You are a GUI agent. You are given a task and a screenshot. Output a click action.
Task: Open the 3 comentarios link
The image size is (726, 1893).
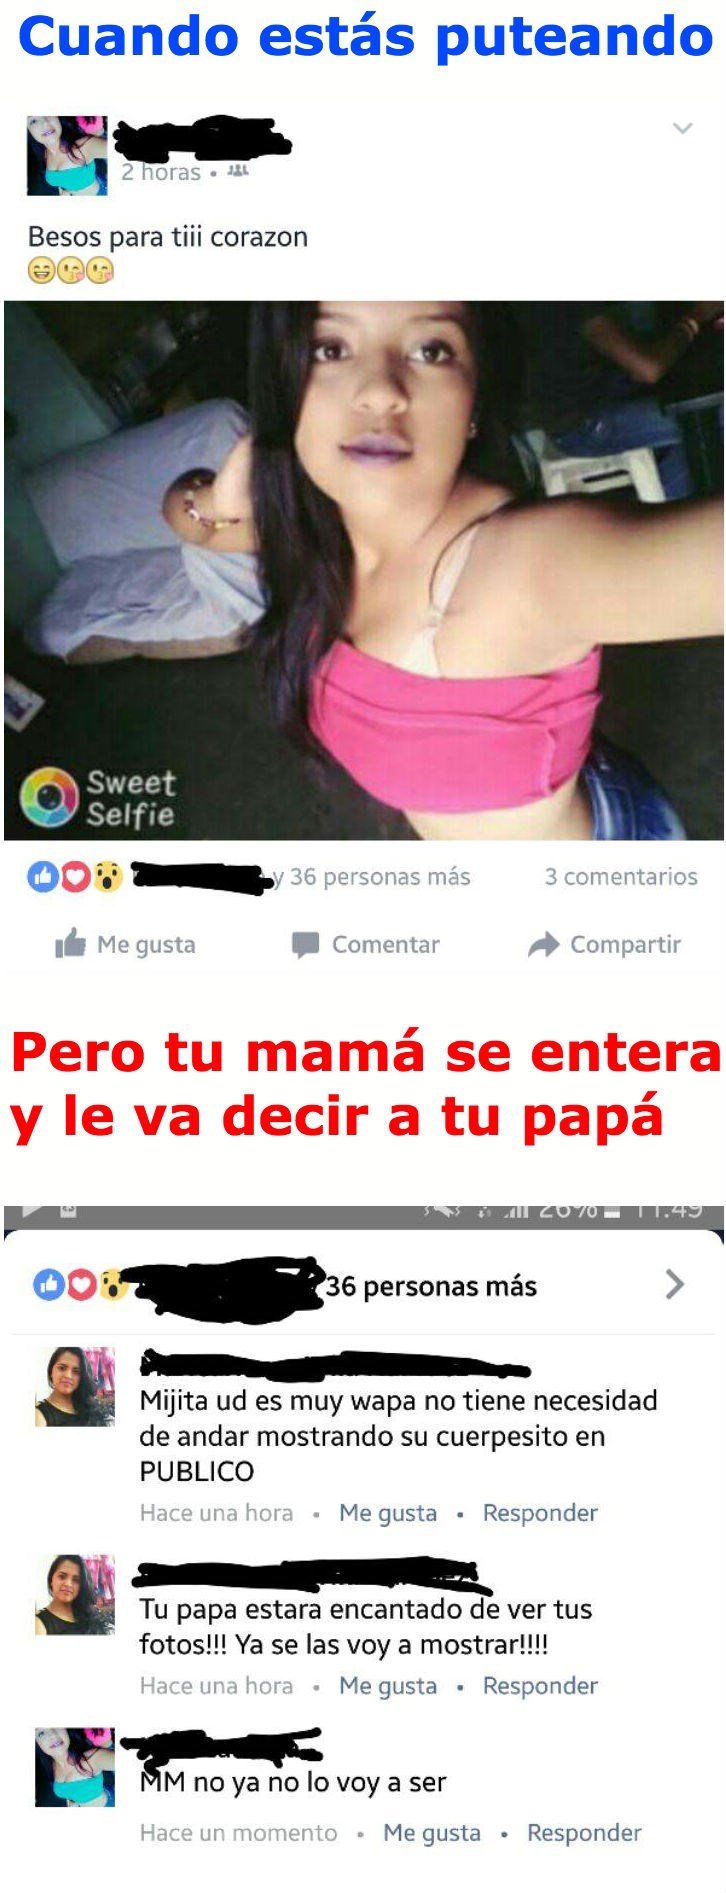point(621,877)
